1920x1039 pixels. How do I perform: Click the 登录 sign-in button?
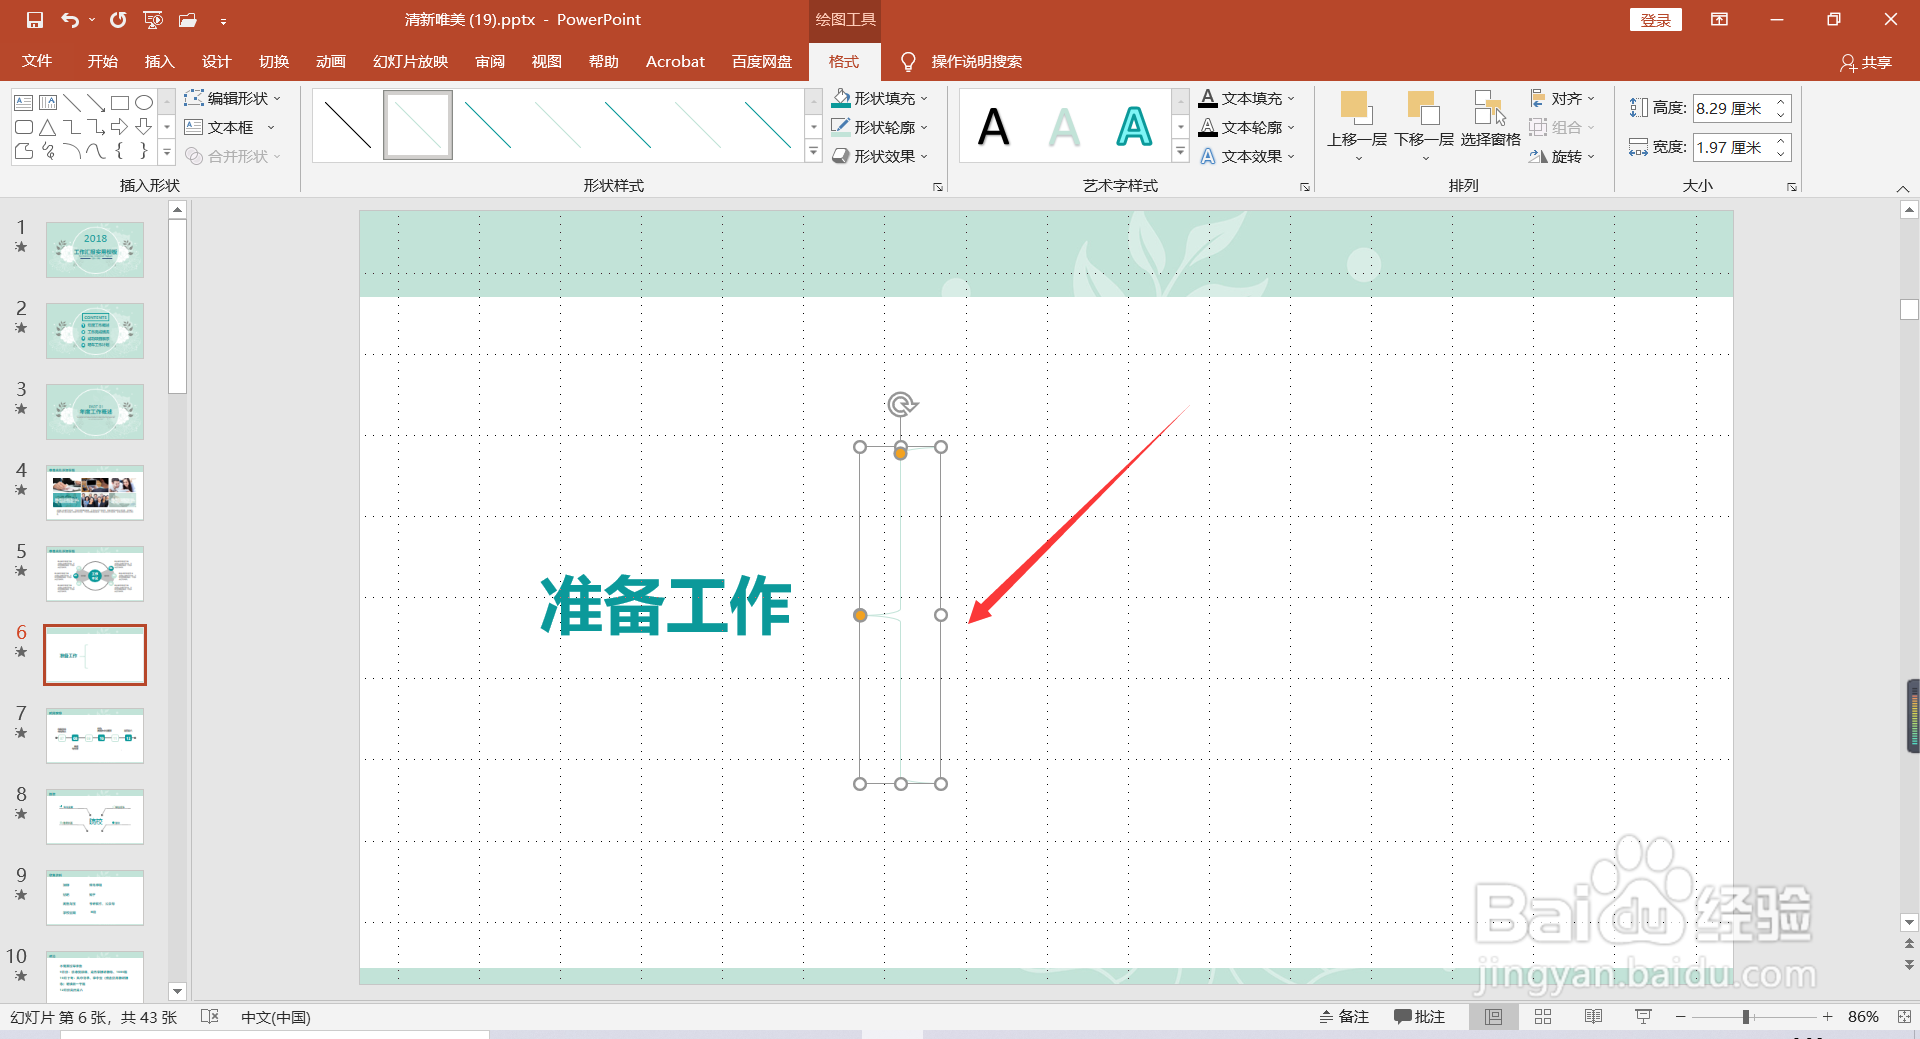coord(1655,19)
